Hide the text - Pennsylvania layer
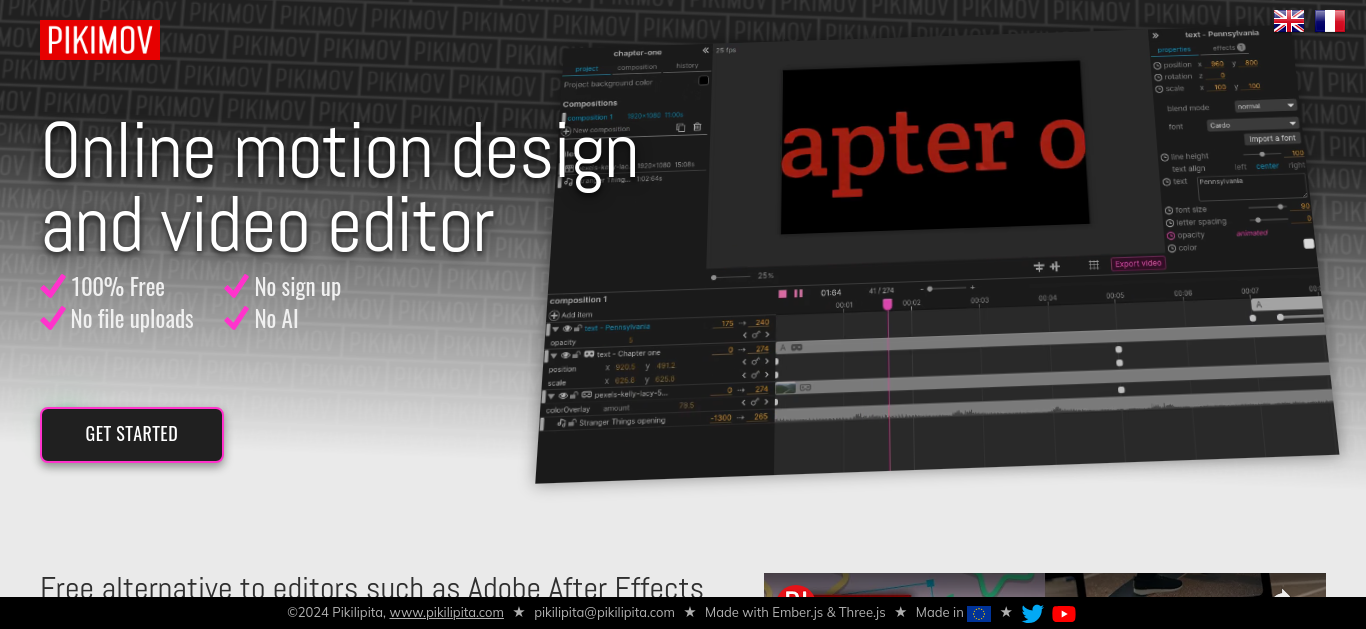The image size is (1366, 629). [567, 328]
